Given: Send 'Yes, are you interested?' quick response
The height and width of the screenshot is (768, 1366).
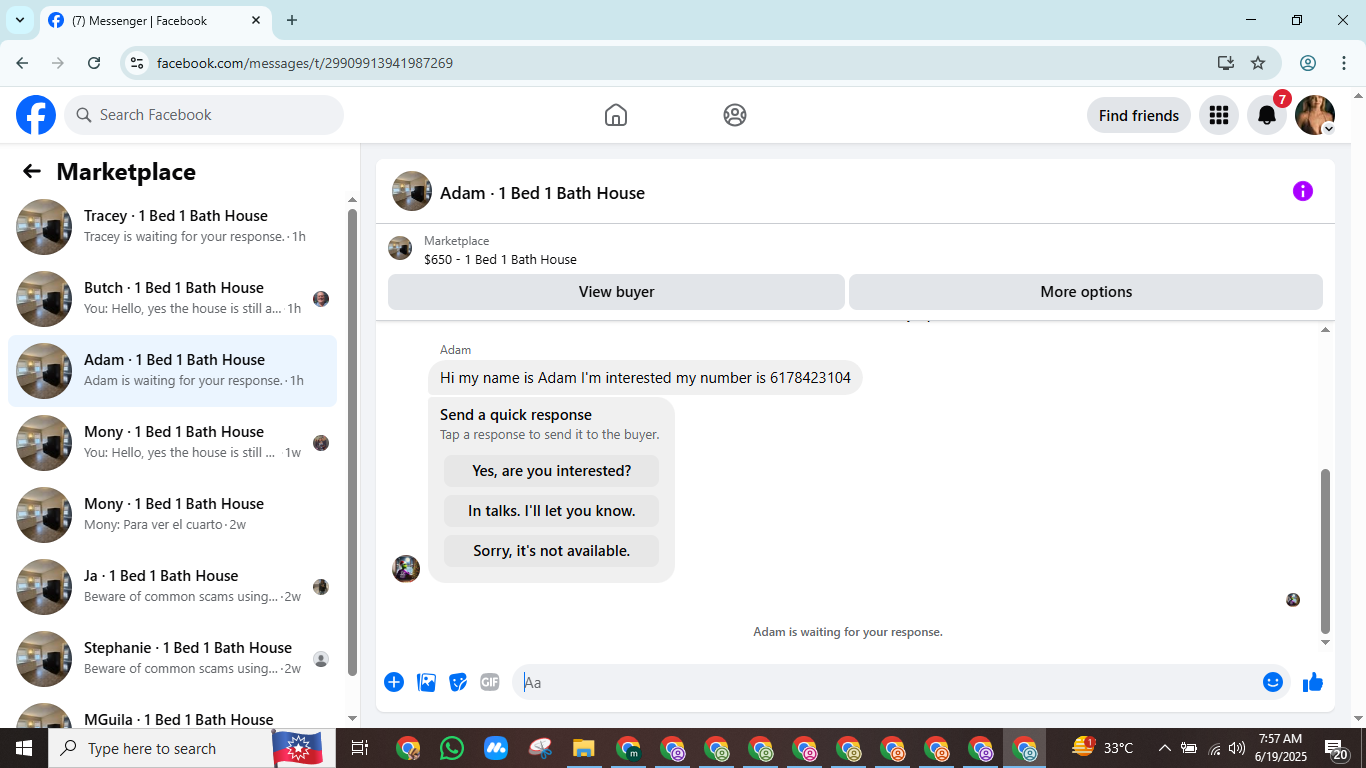Looking at the screenshot, I should coord(552,471).
